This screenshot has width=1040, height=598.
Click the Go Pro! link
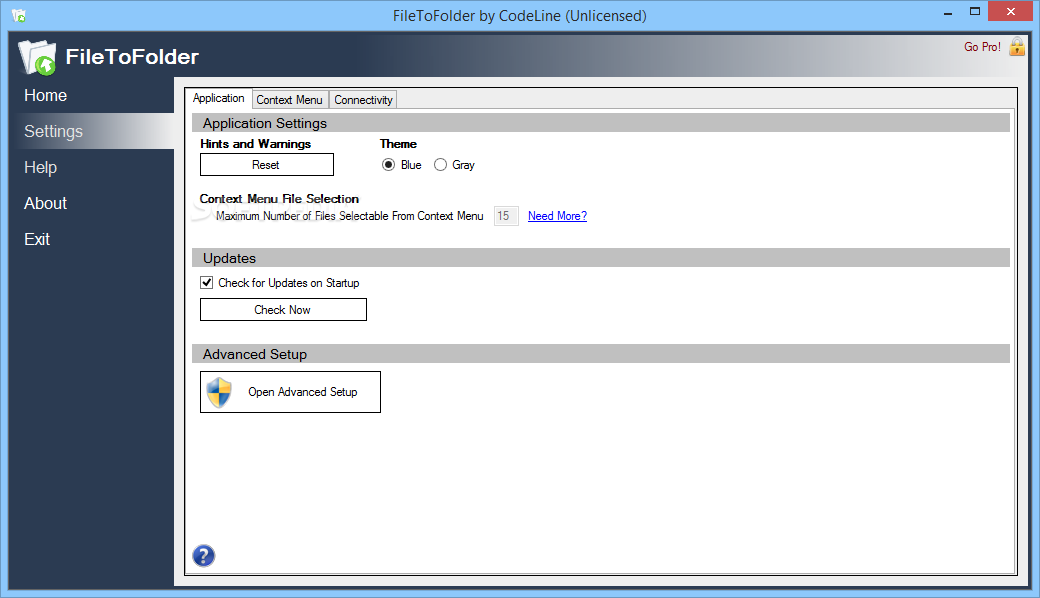[x=982, y=46]
